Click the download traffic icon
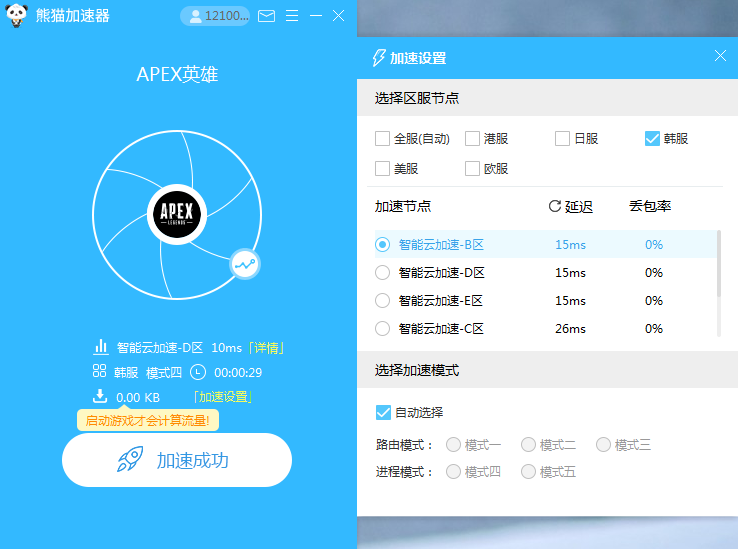 tap(100, 396)
